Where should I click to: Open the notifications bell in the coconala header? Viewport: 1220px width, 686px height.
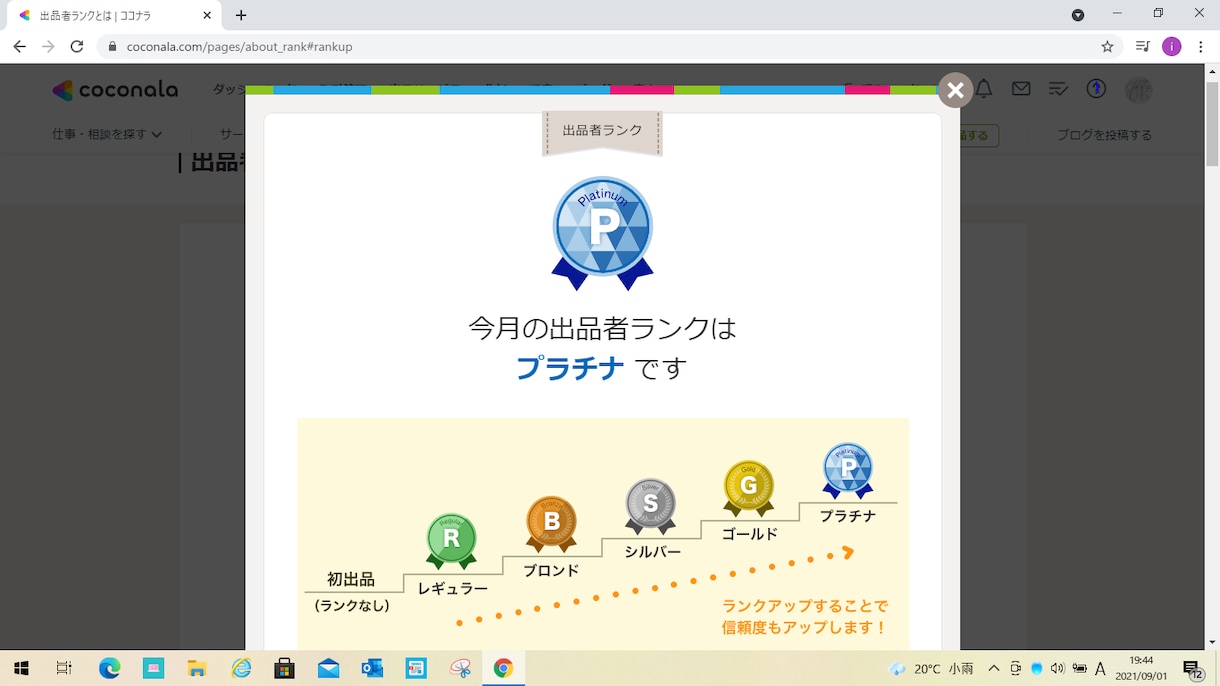click(984, 89)
